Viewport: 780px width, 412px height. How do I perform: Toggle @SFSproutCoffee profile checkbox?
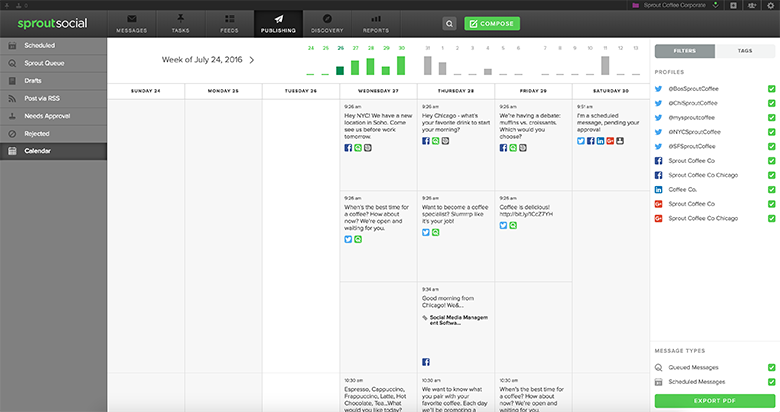click(x=772, y=146)
